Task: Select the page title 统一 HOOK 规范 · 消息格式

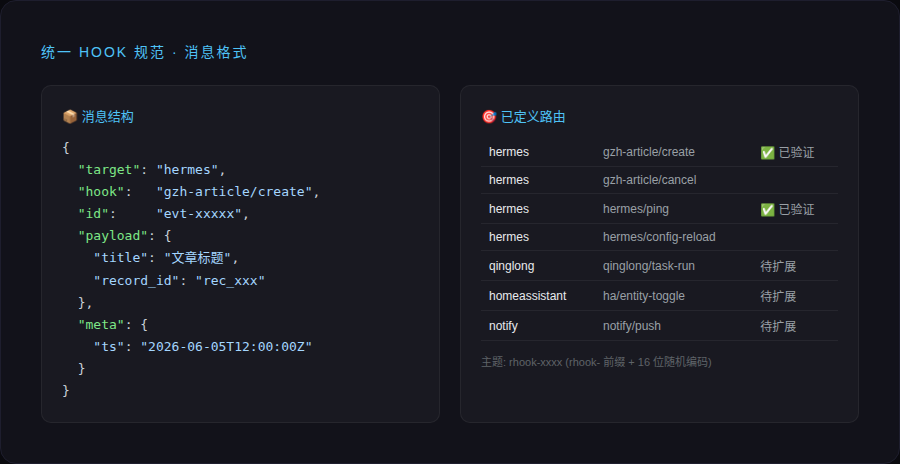Action: [x=144, y=53]
